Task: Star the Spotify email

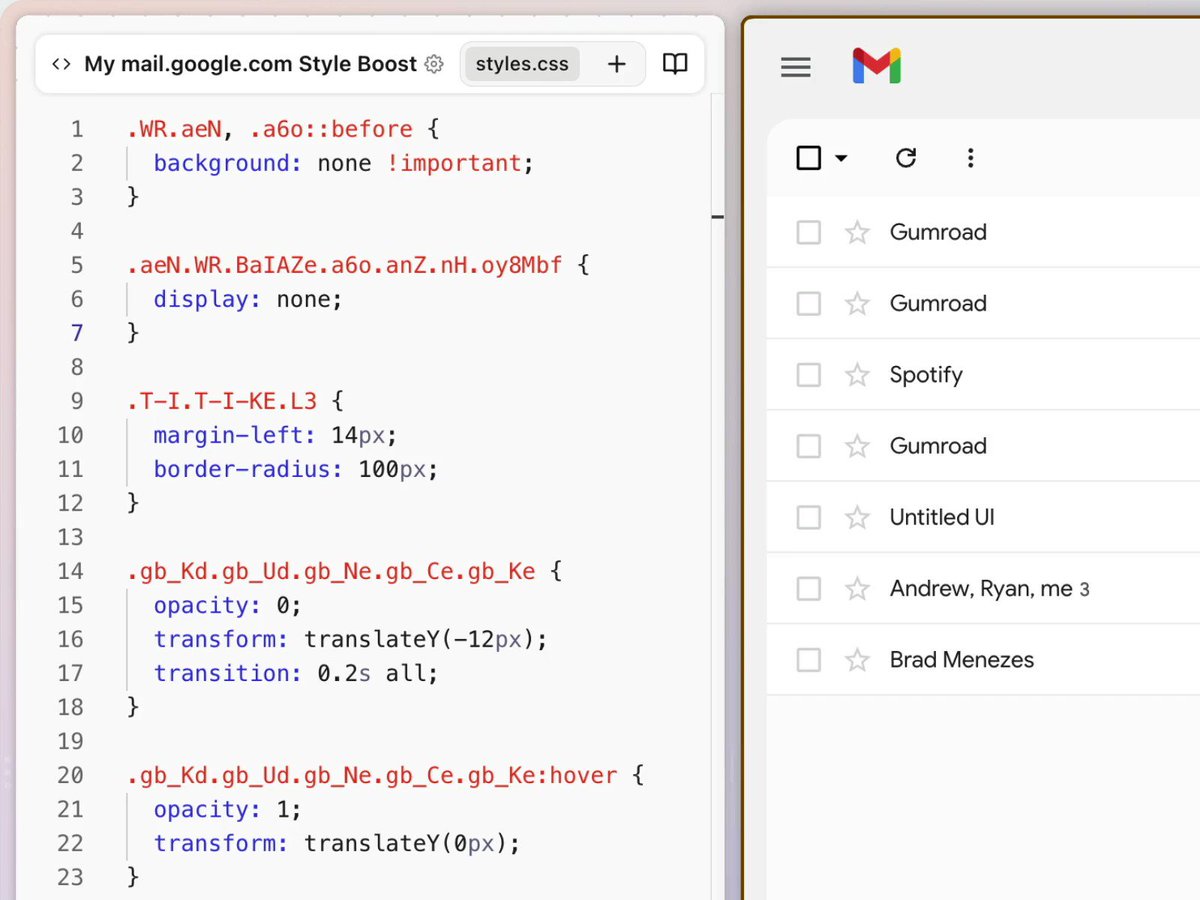Action: [857, 374]
